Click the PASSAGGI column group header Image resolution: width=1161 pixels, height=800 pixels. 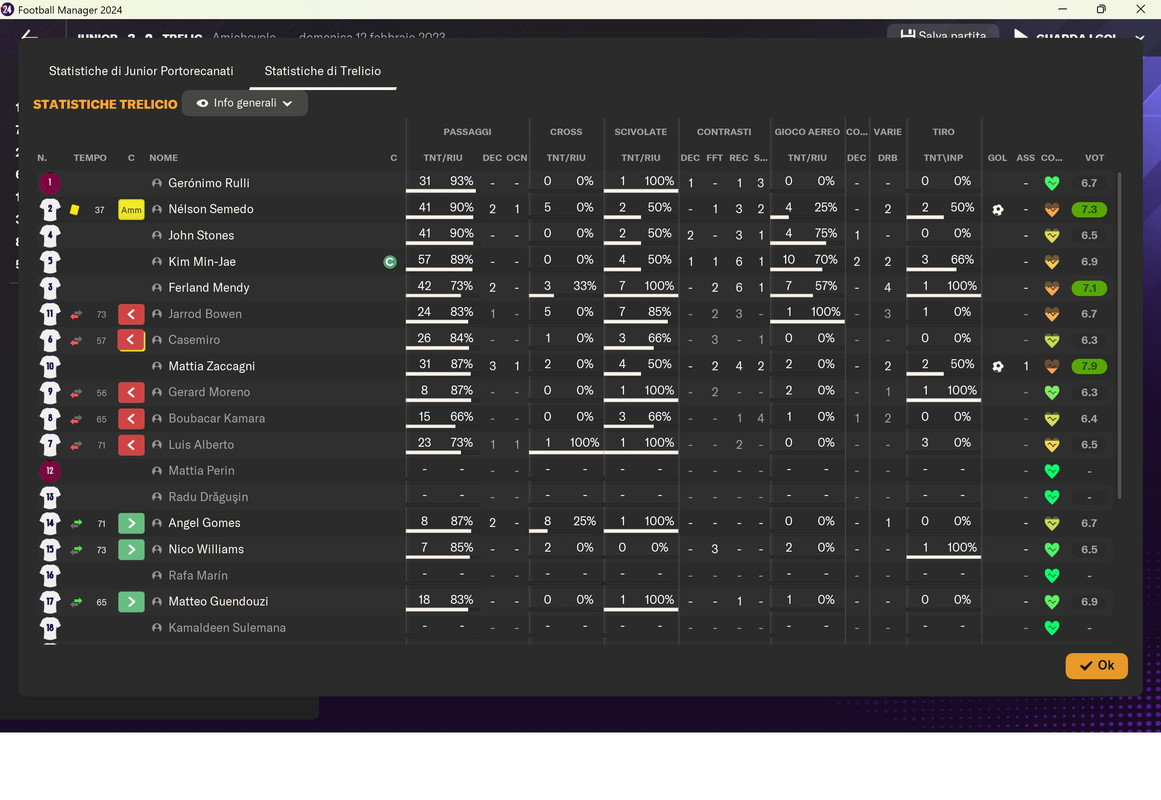click(467, 132)
